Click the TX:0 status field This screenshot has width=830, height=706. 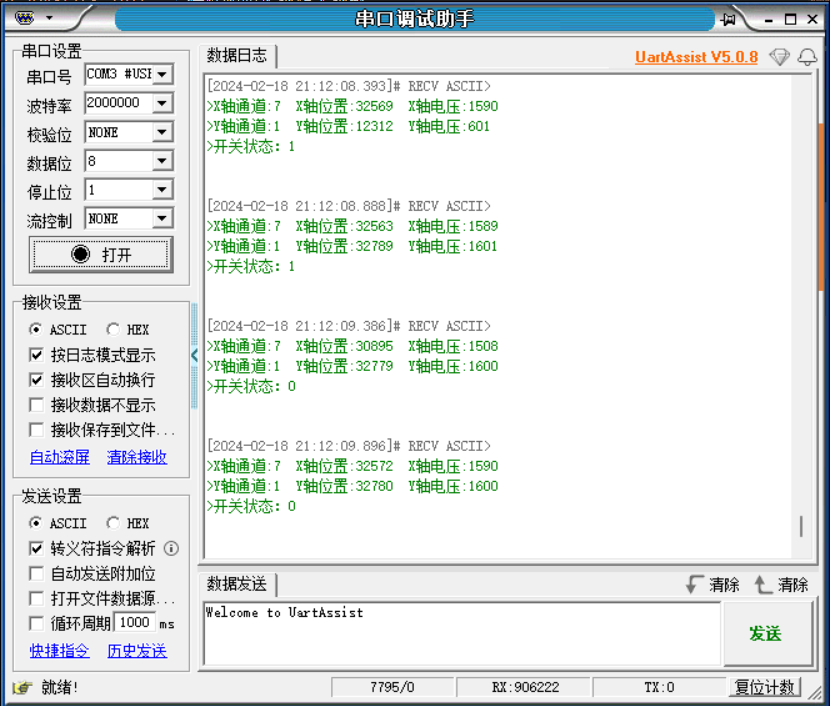point(659,687)
